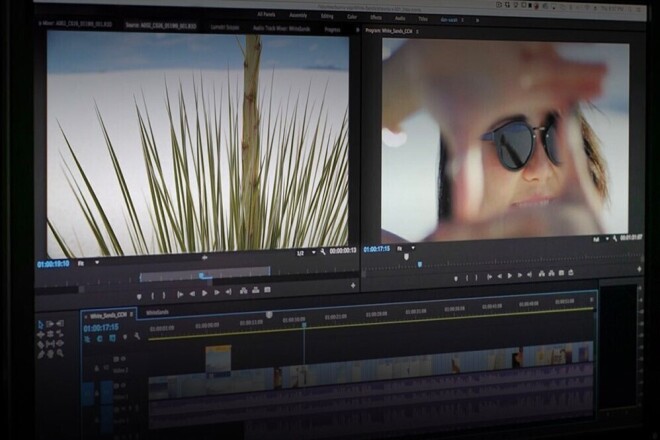Open the Audio Track Mixer tab

coord(282,28)
